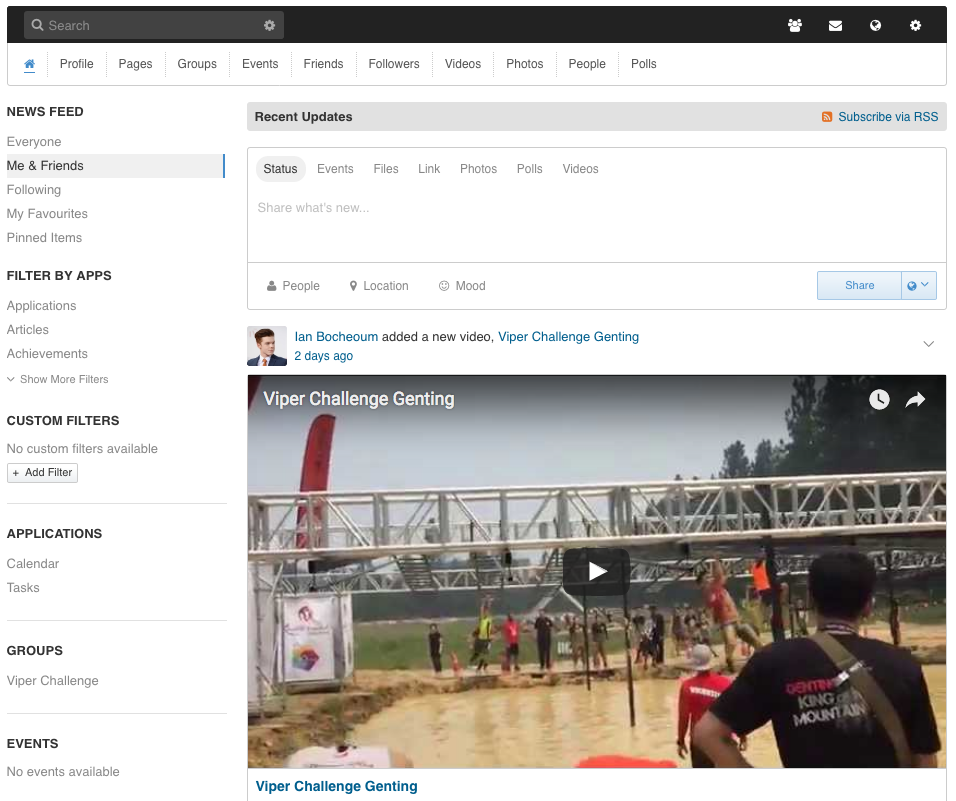The image size is (956, 801).
Task: Set a Mood for the status post
Action: 461,286
